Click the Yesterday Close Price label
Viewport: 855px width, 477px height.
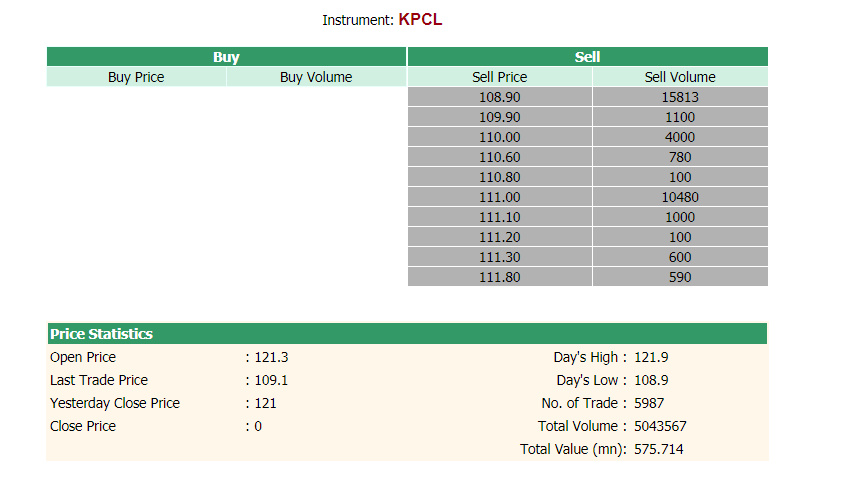coord(115,403)
